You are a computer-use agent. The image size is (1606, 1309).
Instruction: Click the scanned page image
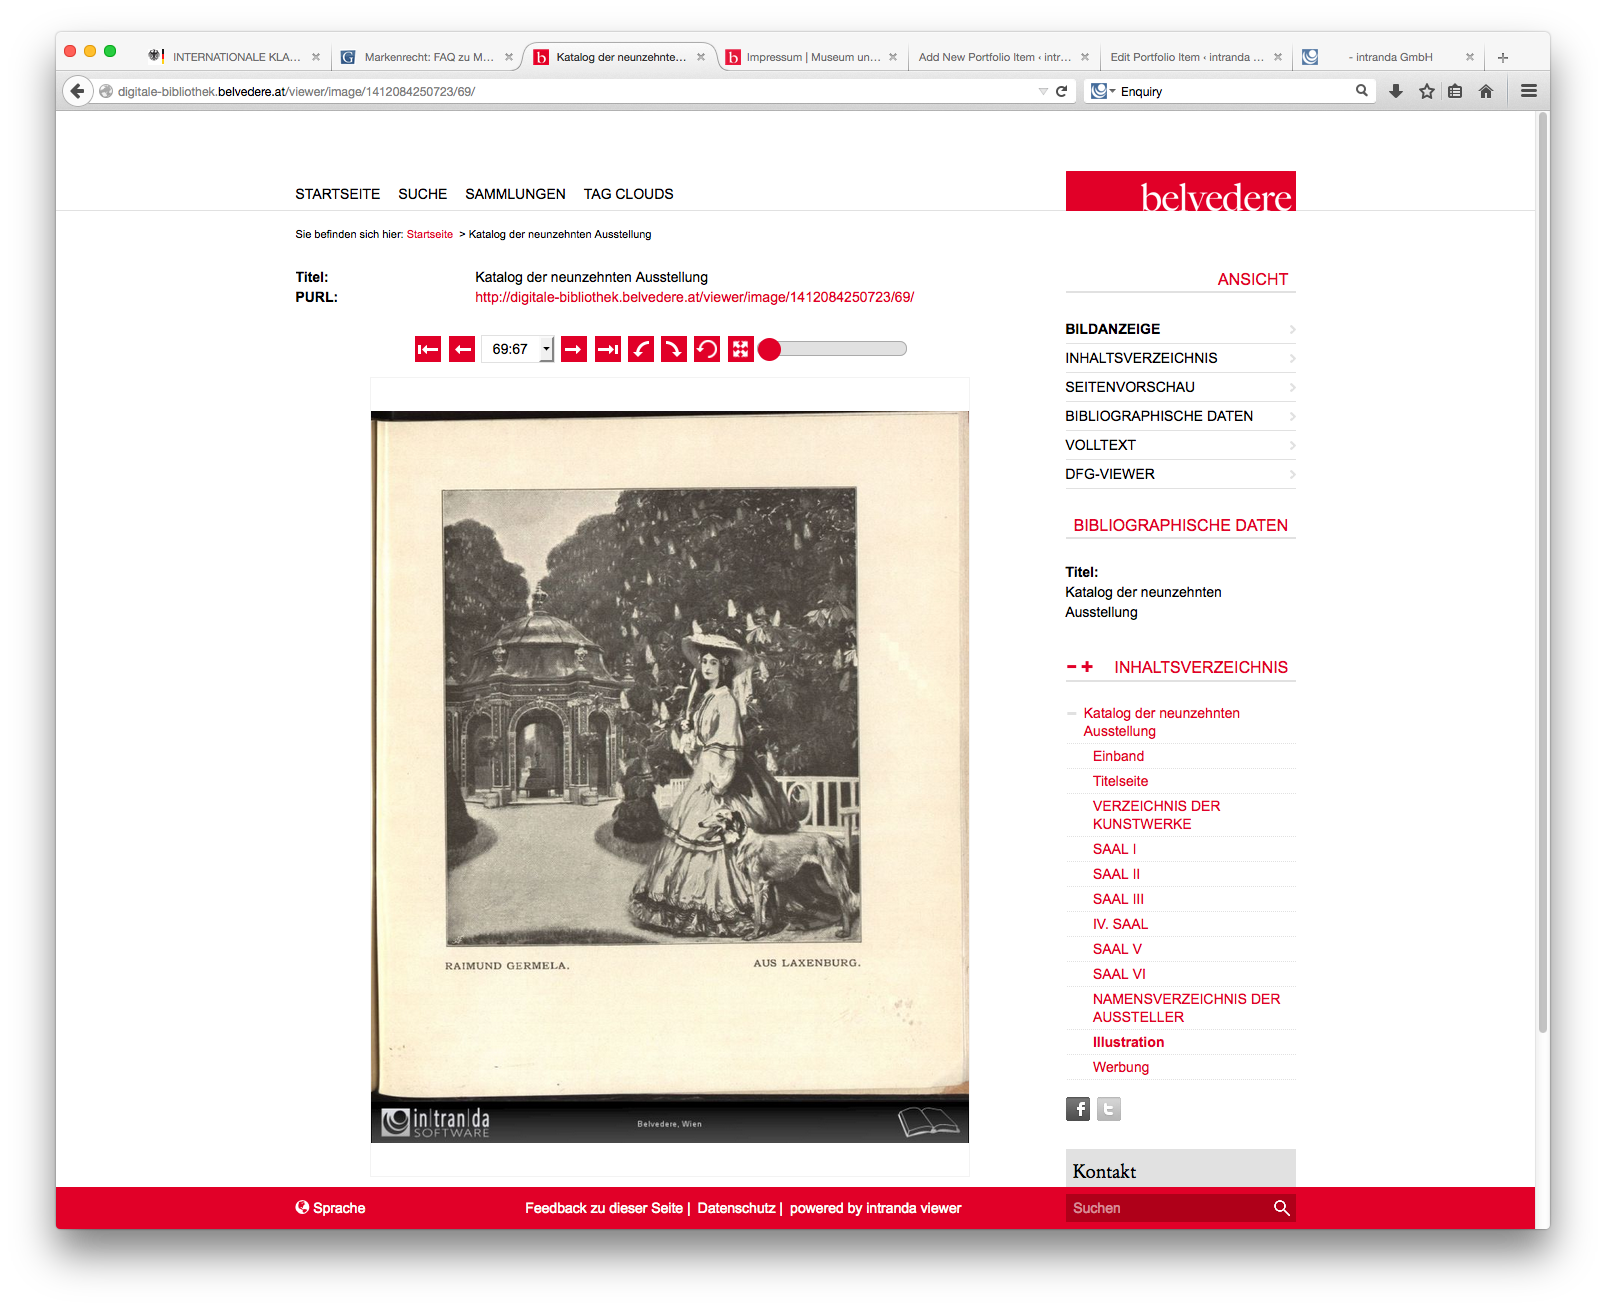click(670, 776)
